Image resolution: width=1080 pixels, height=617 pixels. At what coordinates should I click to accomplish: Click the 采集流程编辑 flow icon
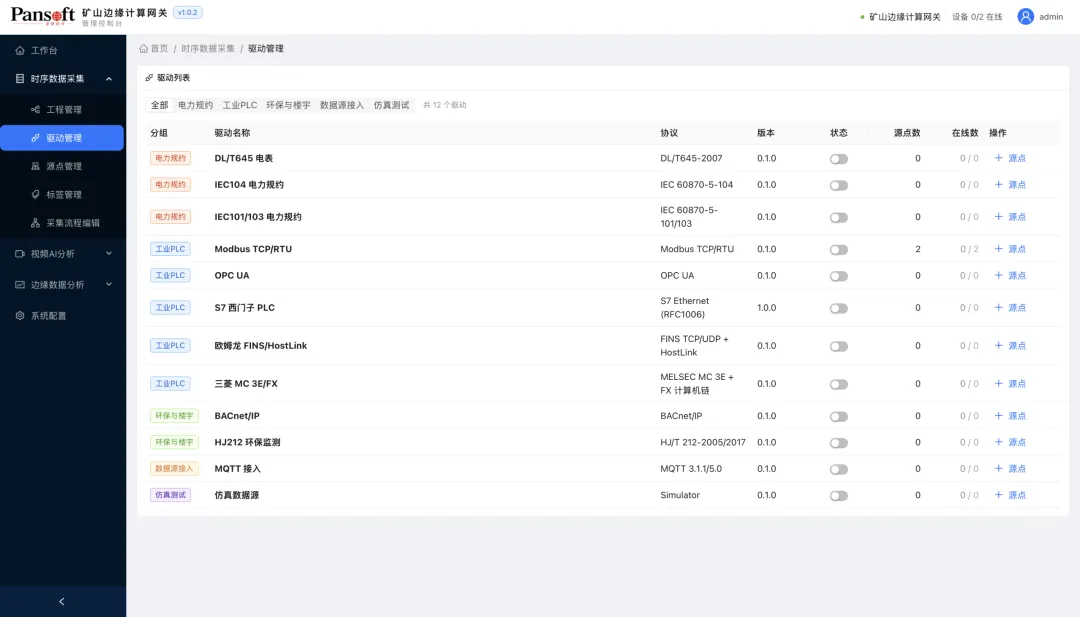click(x=35, y=223)
